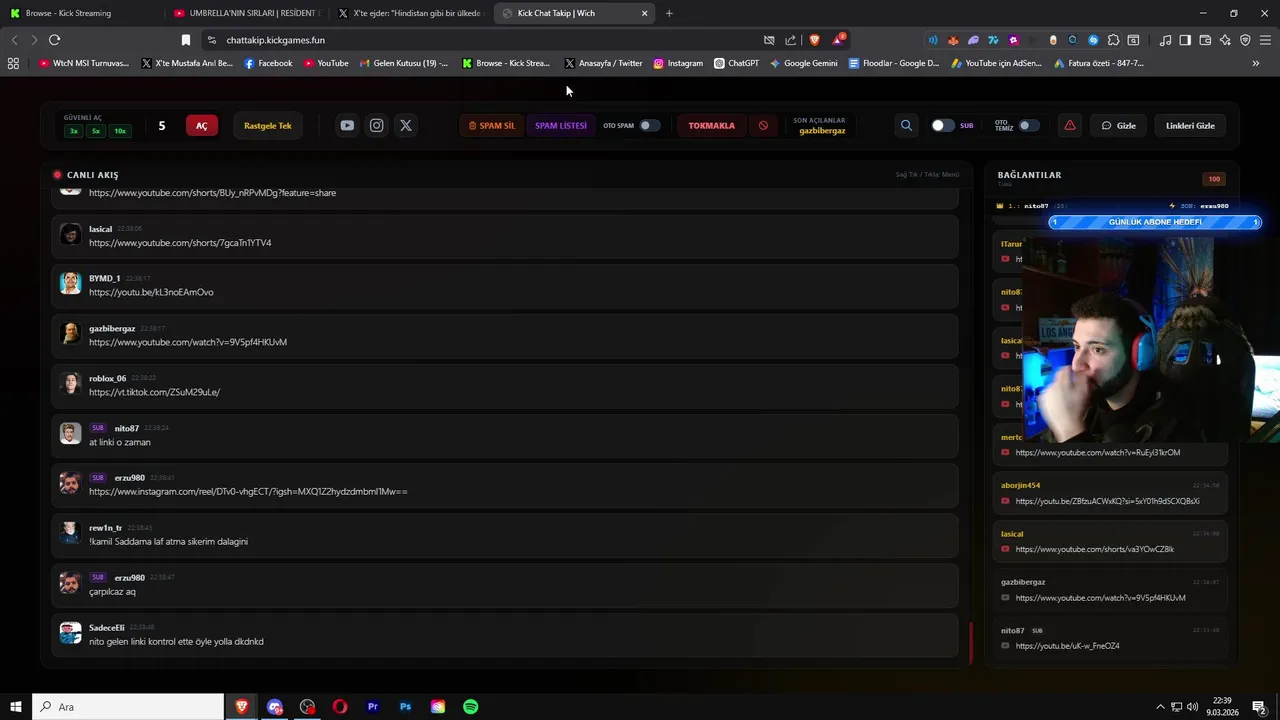Image resolution: width=1280 pixels, height=720 pixels.
Task: Open the Instagram icon in the chat toolbar
Action: point(376,126)
